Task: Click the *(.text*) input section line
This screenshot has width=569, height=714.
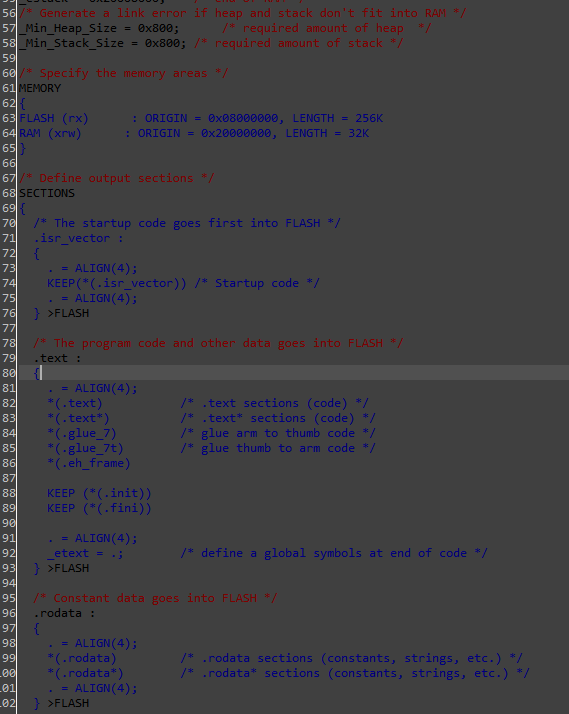Action: pyautogui.click(x=78, y=418)
